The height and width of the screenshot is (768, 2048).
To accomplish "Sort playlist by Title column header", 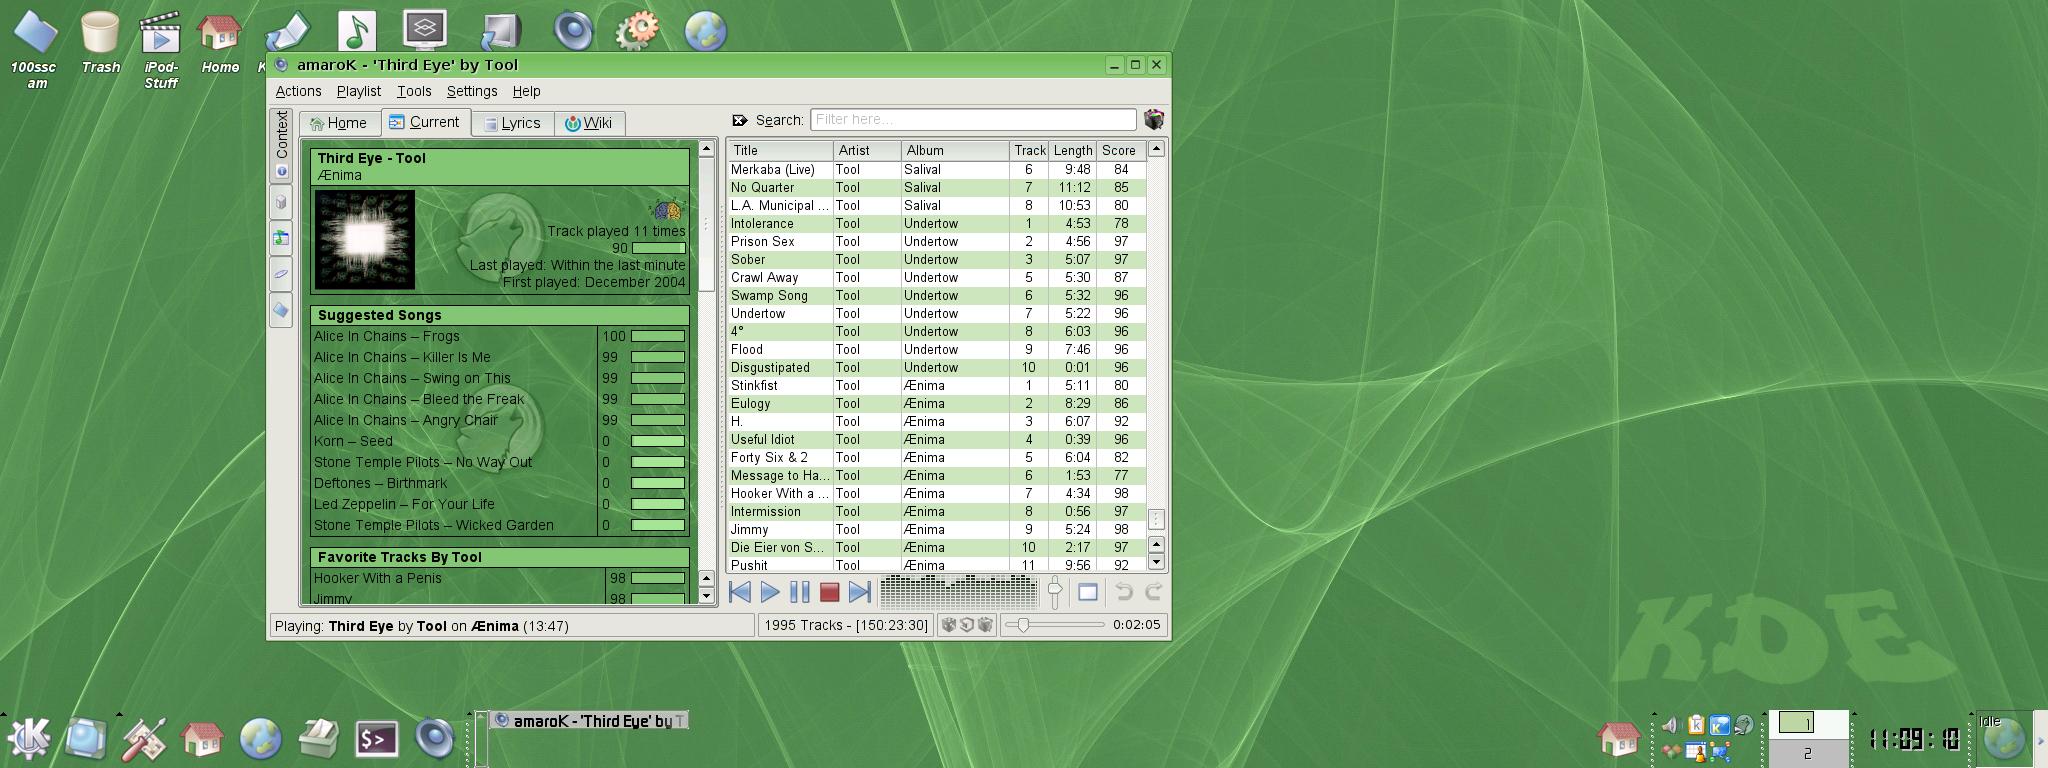I will coord(780,150).
